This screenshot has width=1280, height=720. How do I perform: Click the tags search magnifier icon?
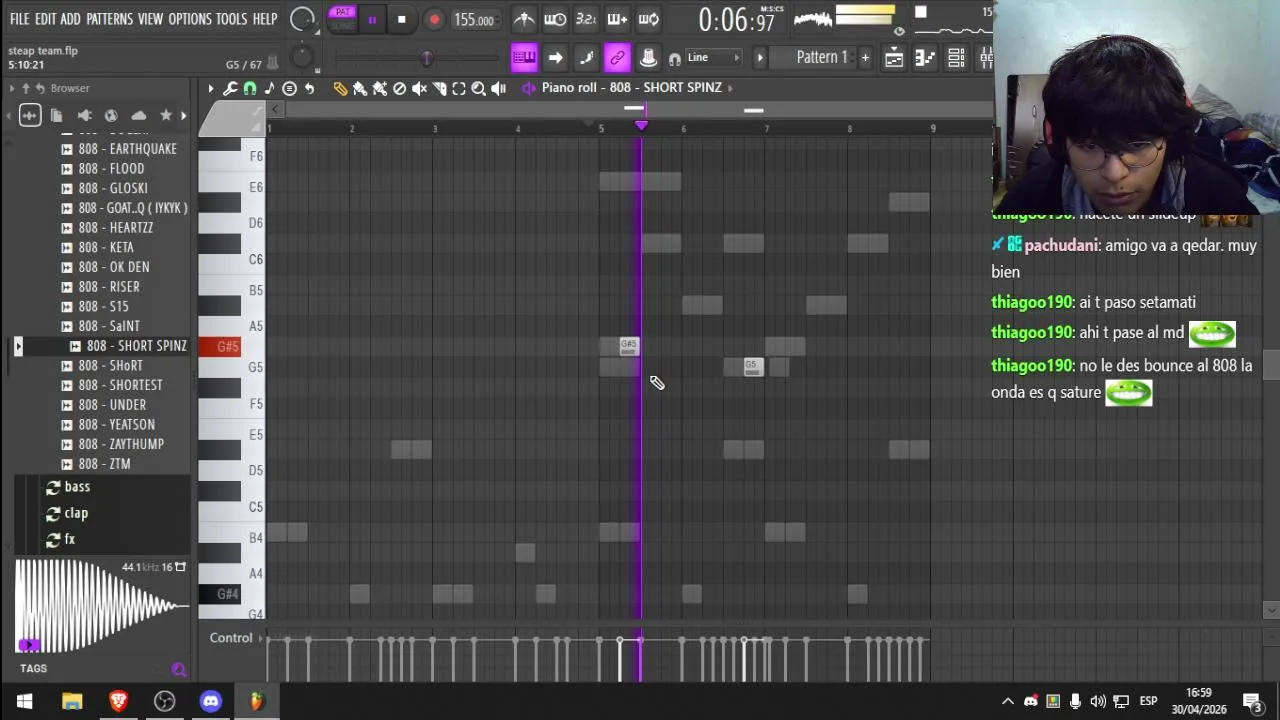pos(178,670)
